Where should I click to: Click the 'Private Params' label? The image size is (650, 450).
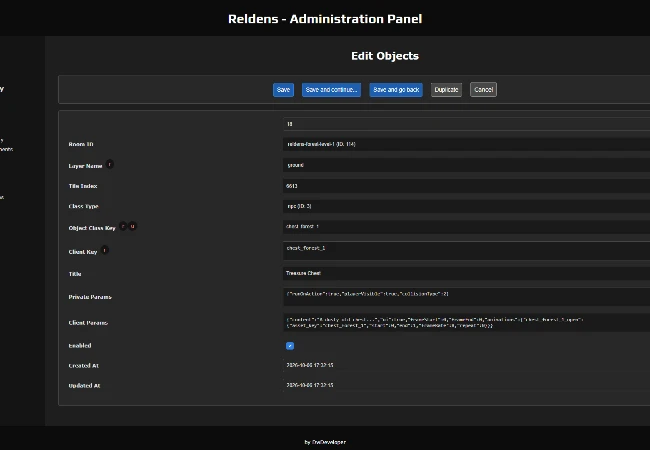90,297
